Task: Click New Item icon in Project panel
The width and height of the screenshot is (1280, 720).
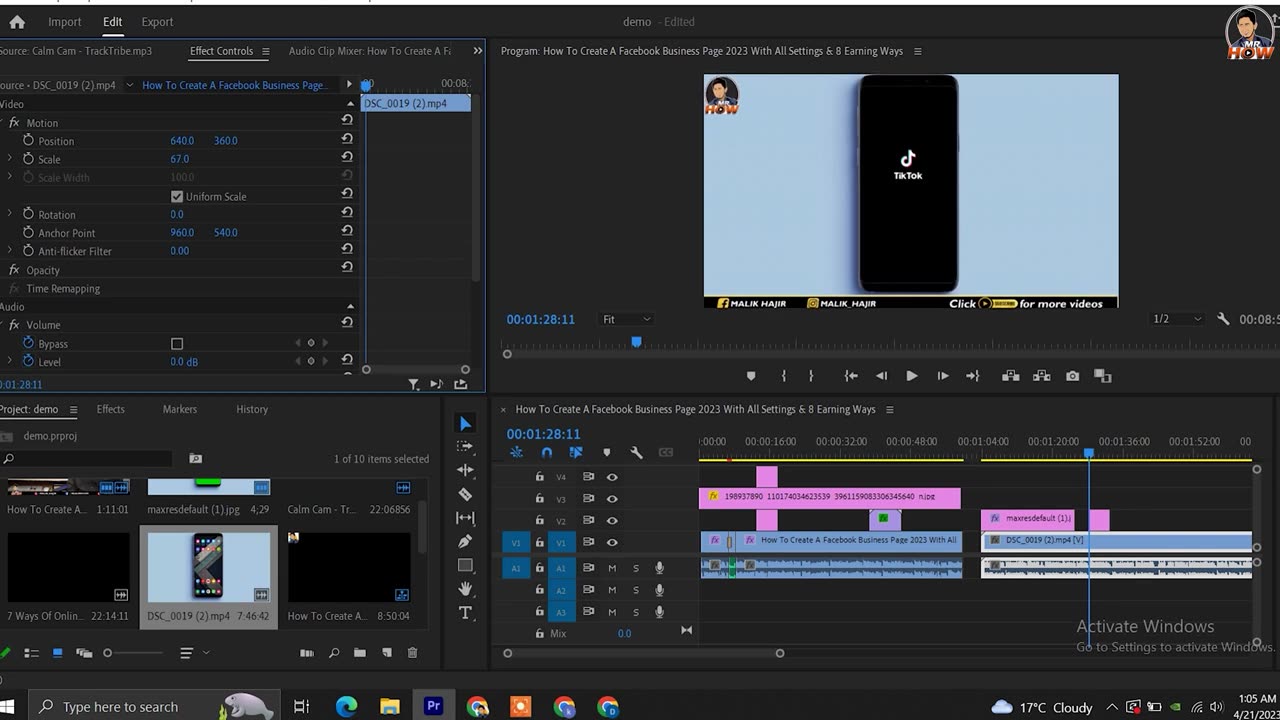Action: pyautogui.click(x=385, y=653)
